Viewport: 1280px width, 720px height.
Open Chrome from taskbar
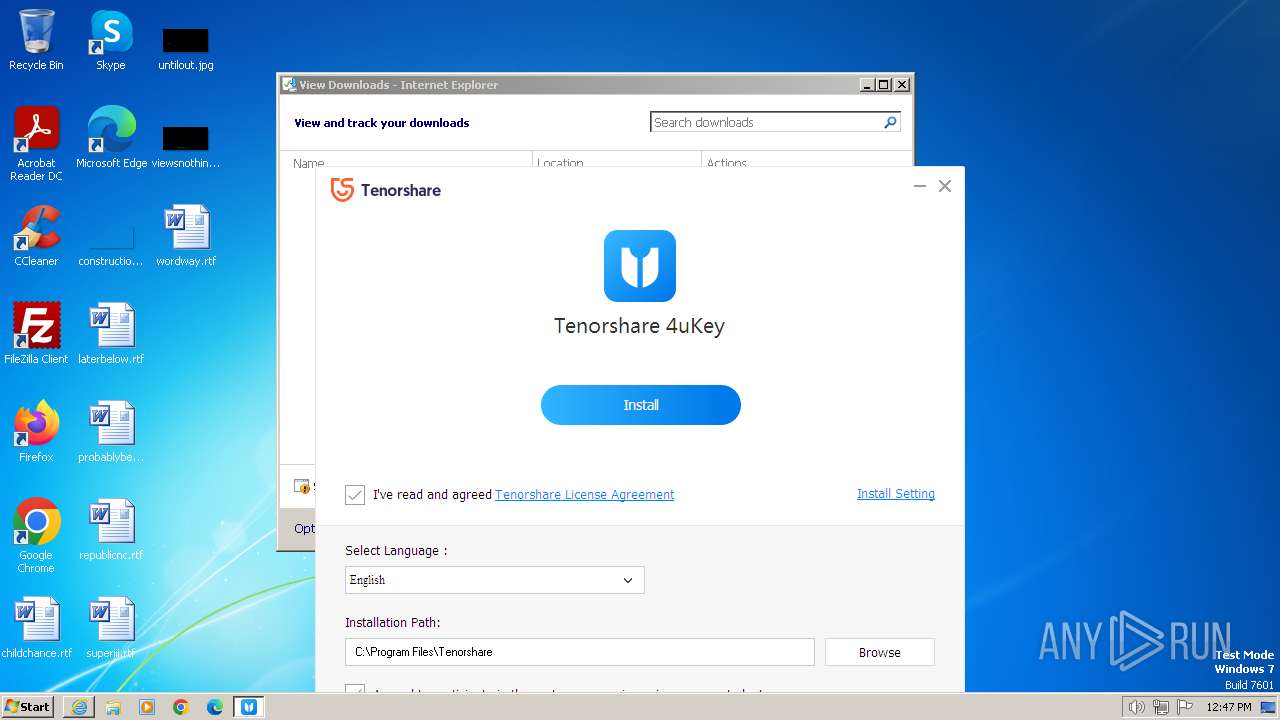181,706
